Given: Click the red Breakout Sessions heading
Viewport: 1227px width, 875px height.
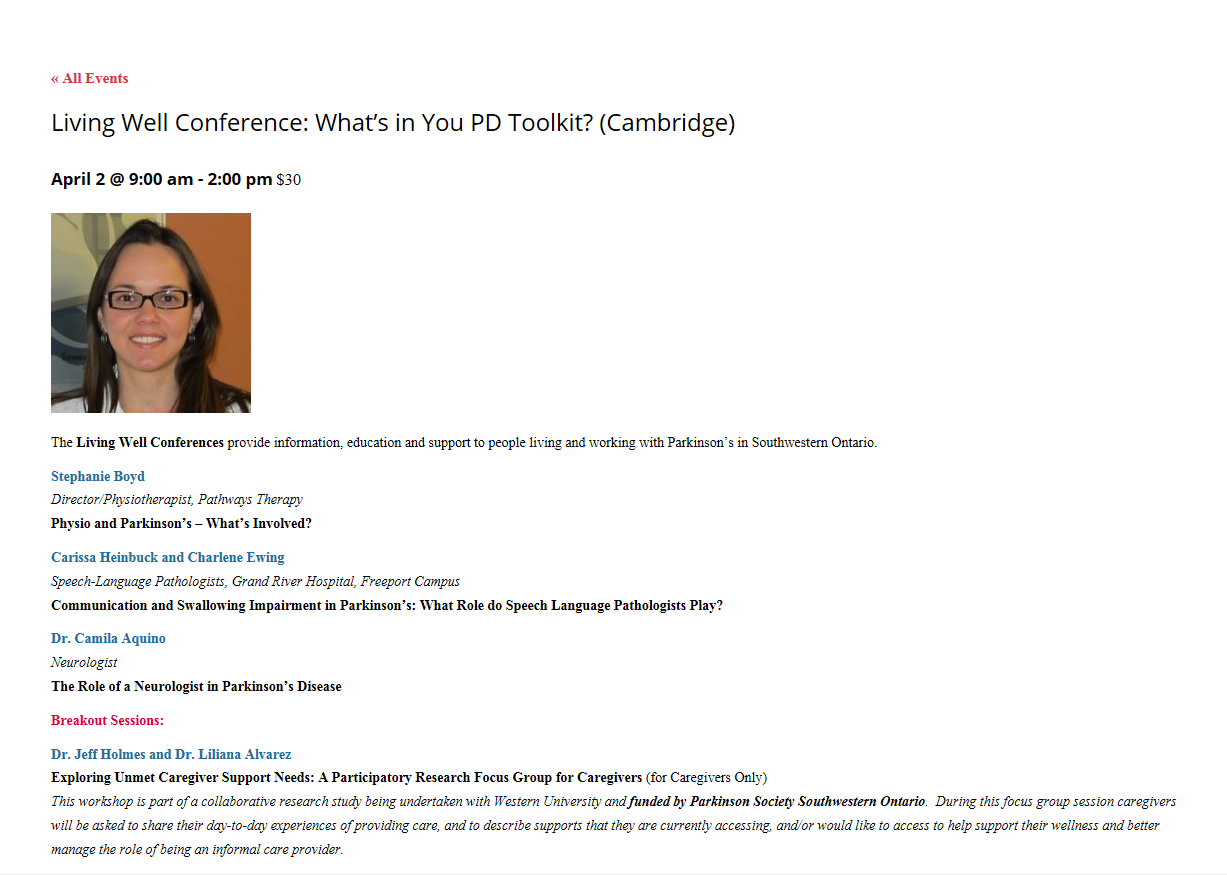Looking at the screenshot, I should click(107, 720).
